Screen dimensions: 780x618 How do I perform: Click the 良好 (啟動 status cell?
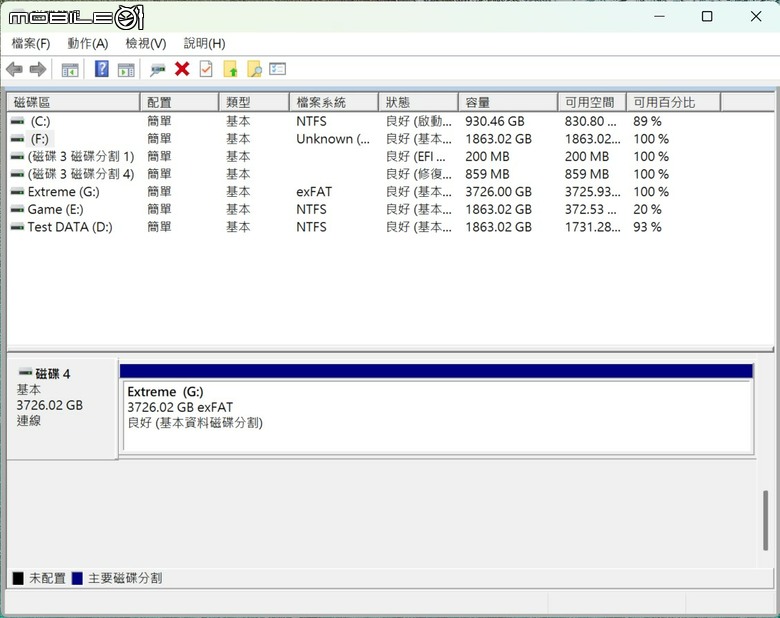coord(419,121)
